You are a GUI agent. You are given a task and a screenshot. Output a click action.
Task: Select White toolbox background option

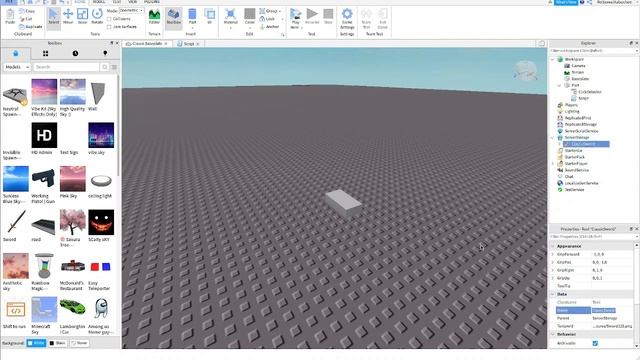(36, 343)
